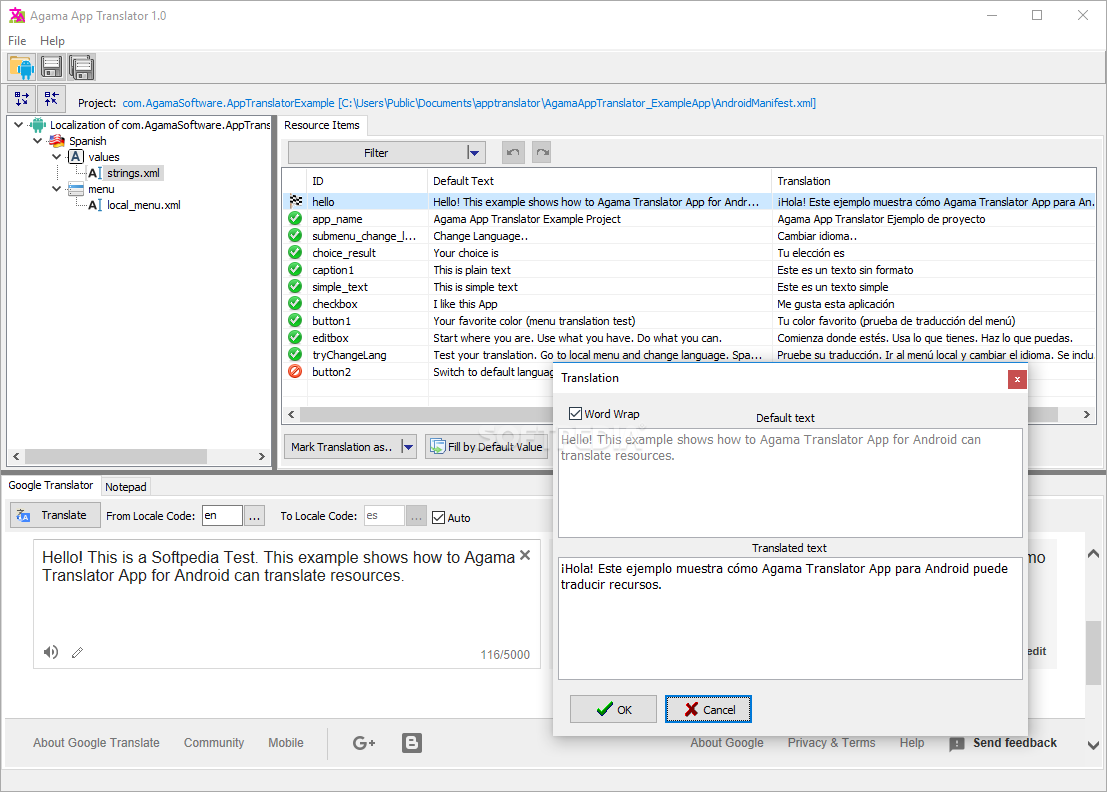The height and width of the screenshot is (792, 1107).
Task: Collapse the Spanish tree node
Action: click(37, 141)
